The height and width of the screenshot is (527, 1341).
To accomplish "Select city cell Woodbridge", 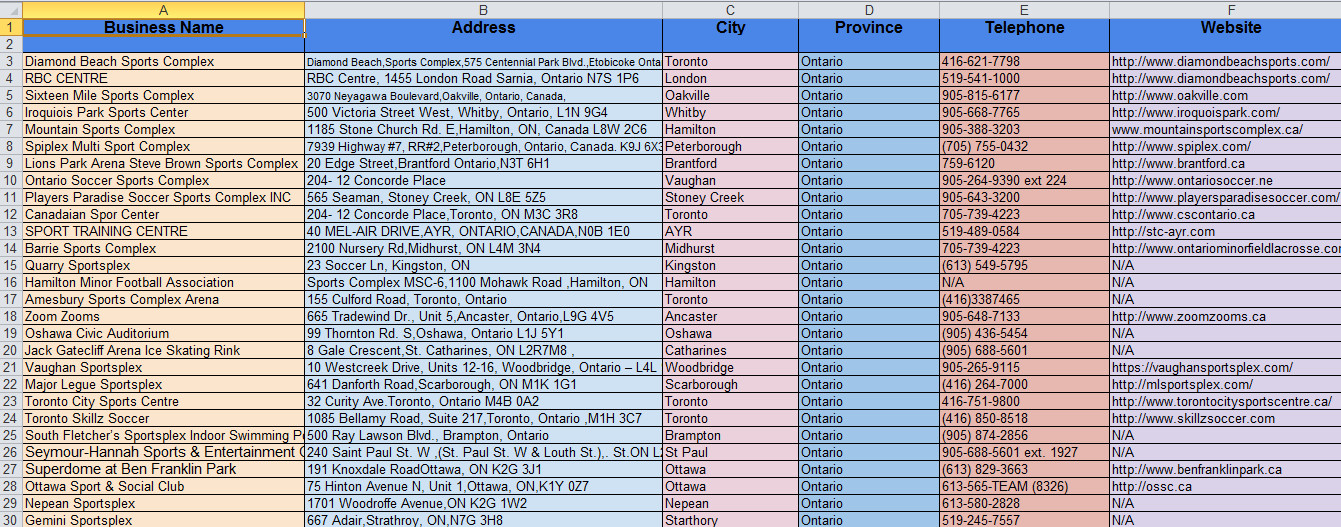I will tap(731, 368).
